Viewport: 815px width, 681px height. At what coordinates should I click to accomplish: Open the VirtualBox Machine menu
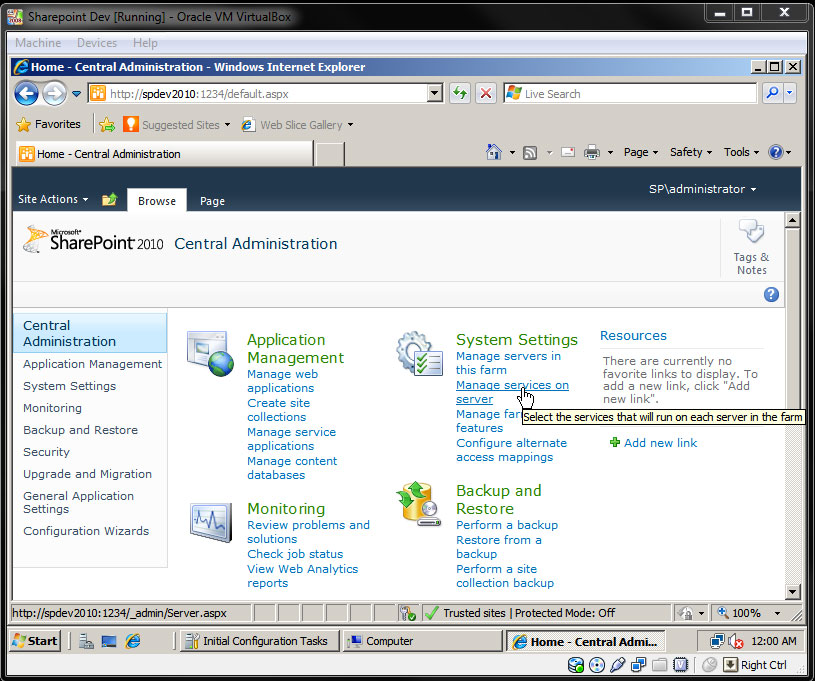click(38, 43)
